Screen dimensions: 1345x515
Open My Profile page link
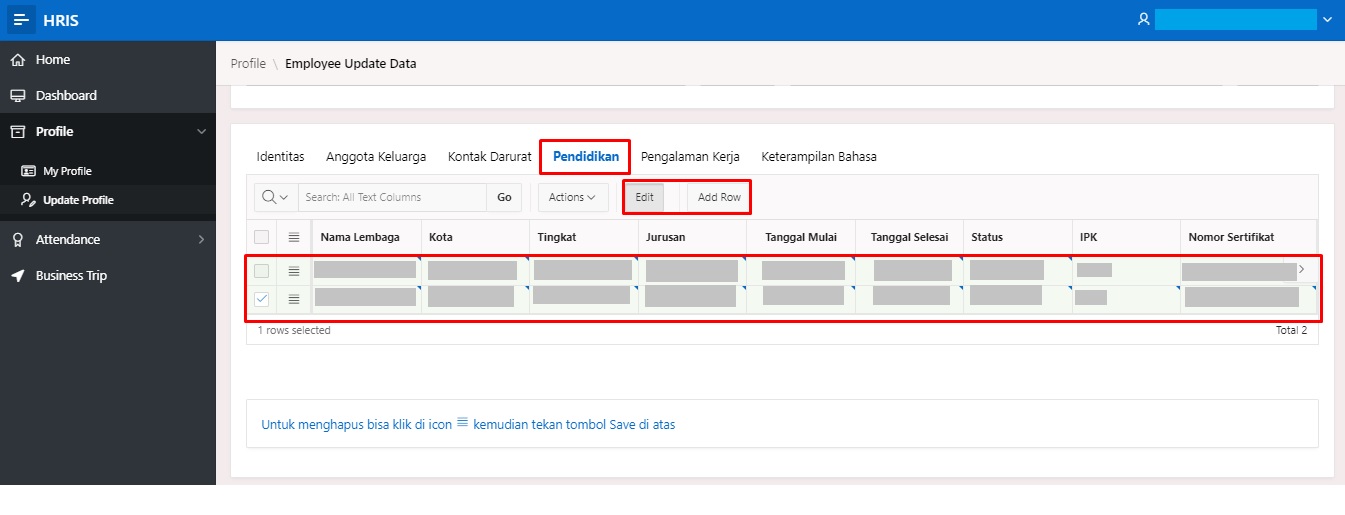67,171
